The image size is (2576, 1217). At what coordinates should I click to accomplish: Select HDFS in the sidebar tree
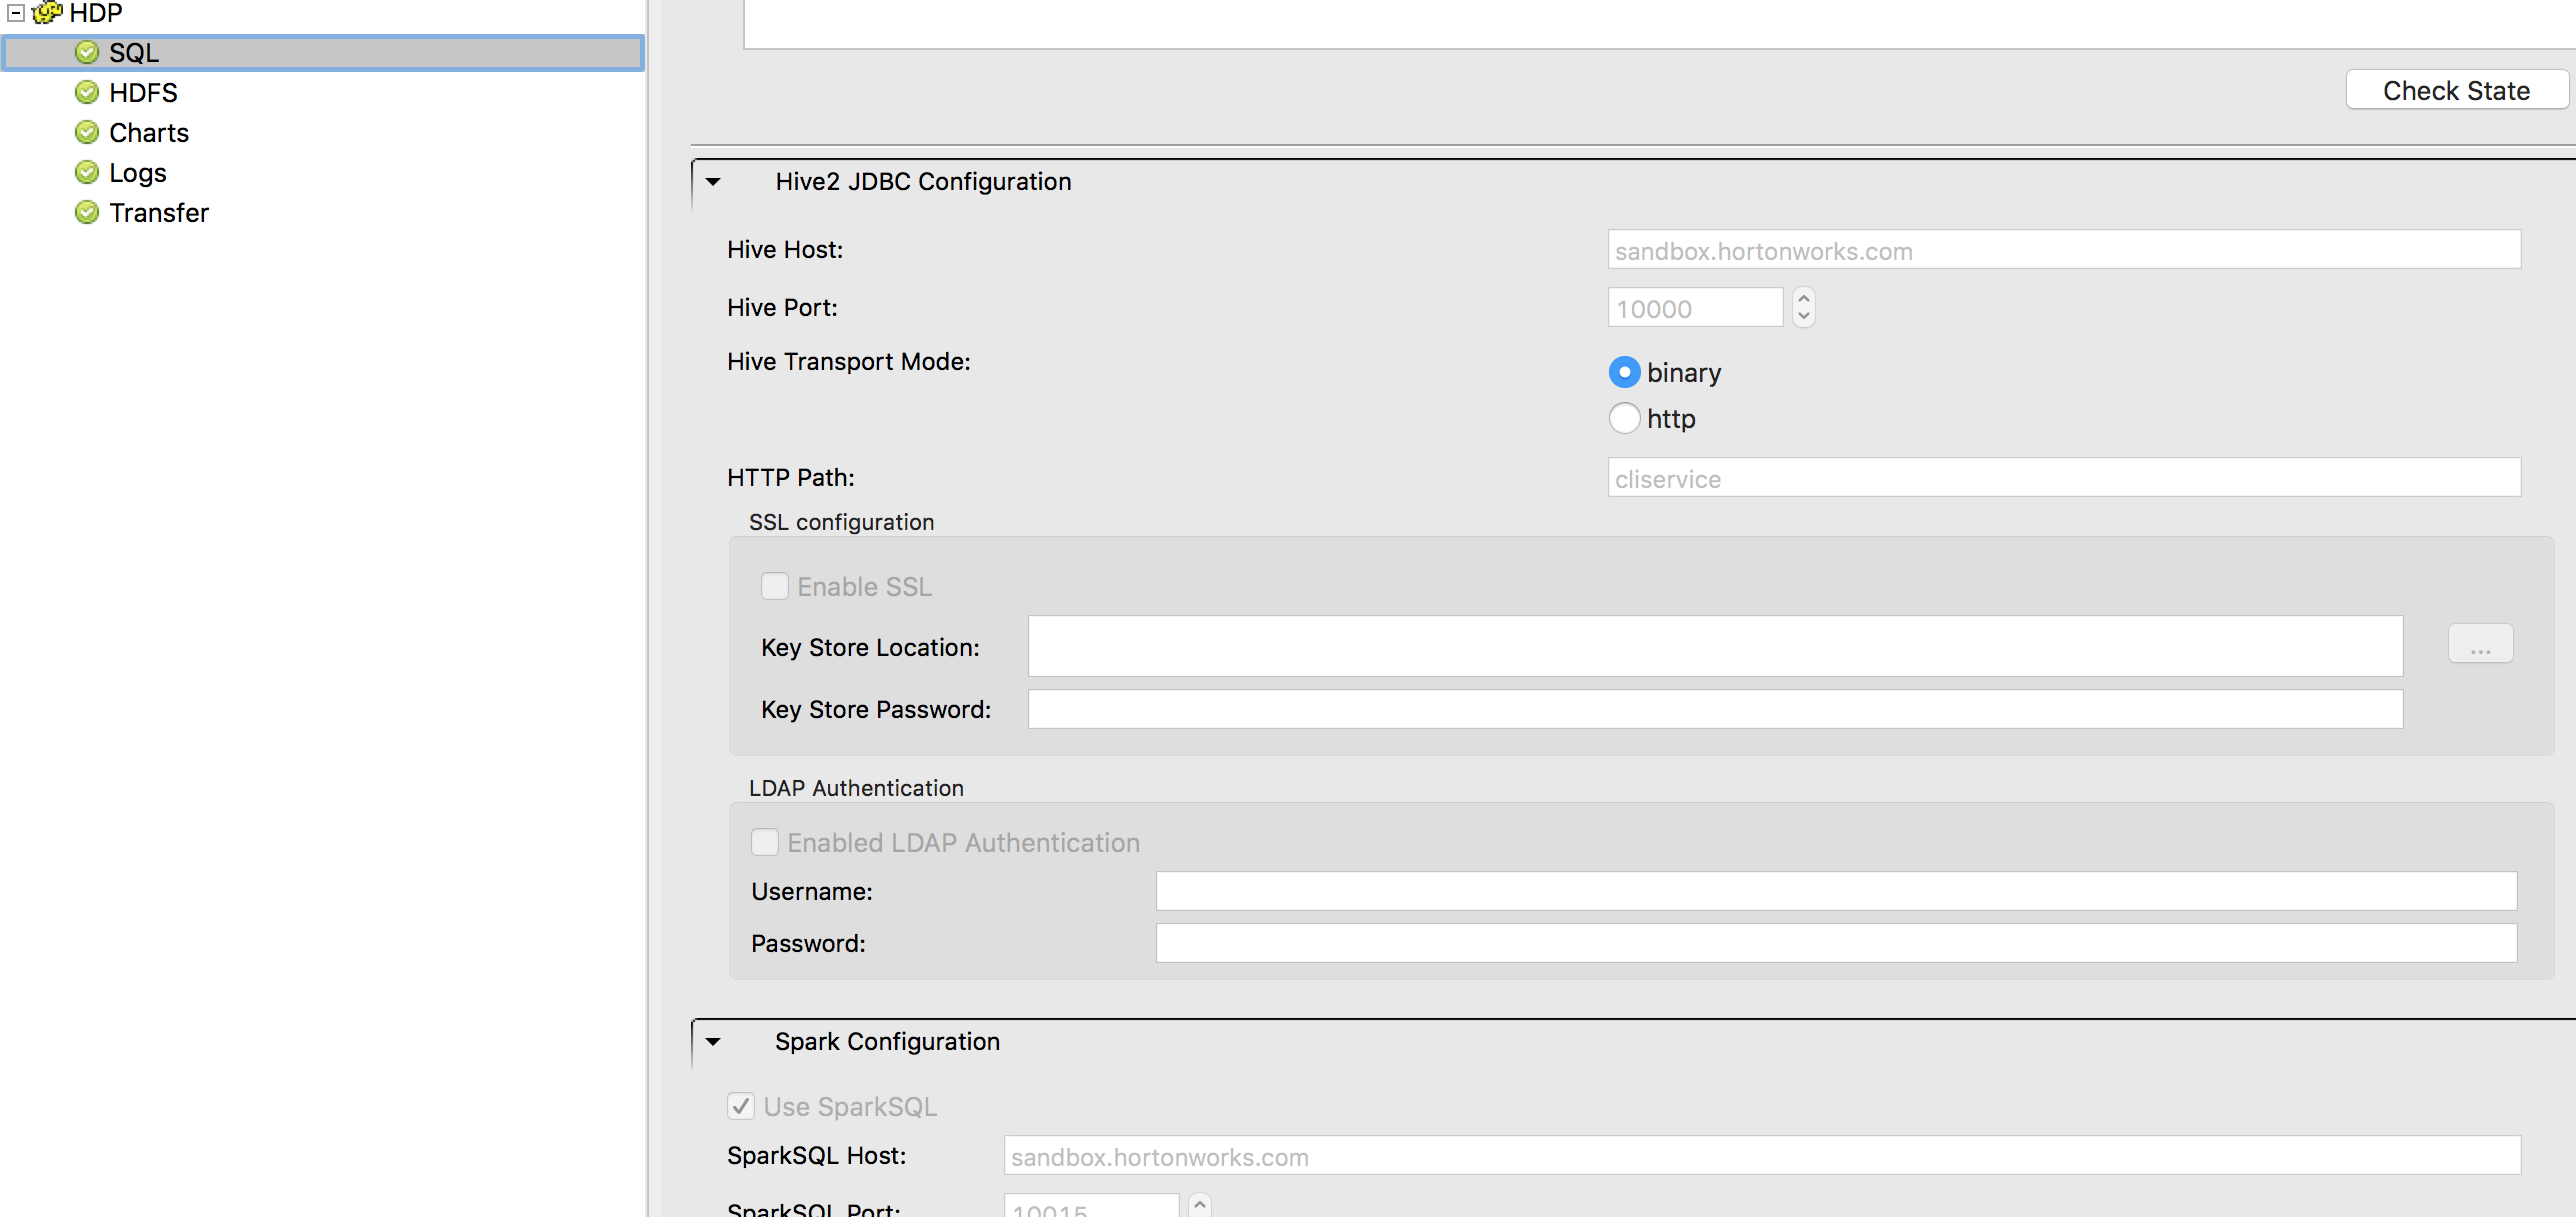(143, 92)
